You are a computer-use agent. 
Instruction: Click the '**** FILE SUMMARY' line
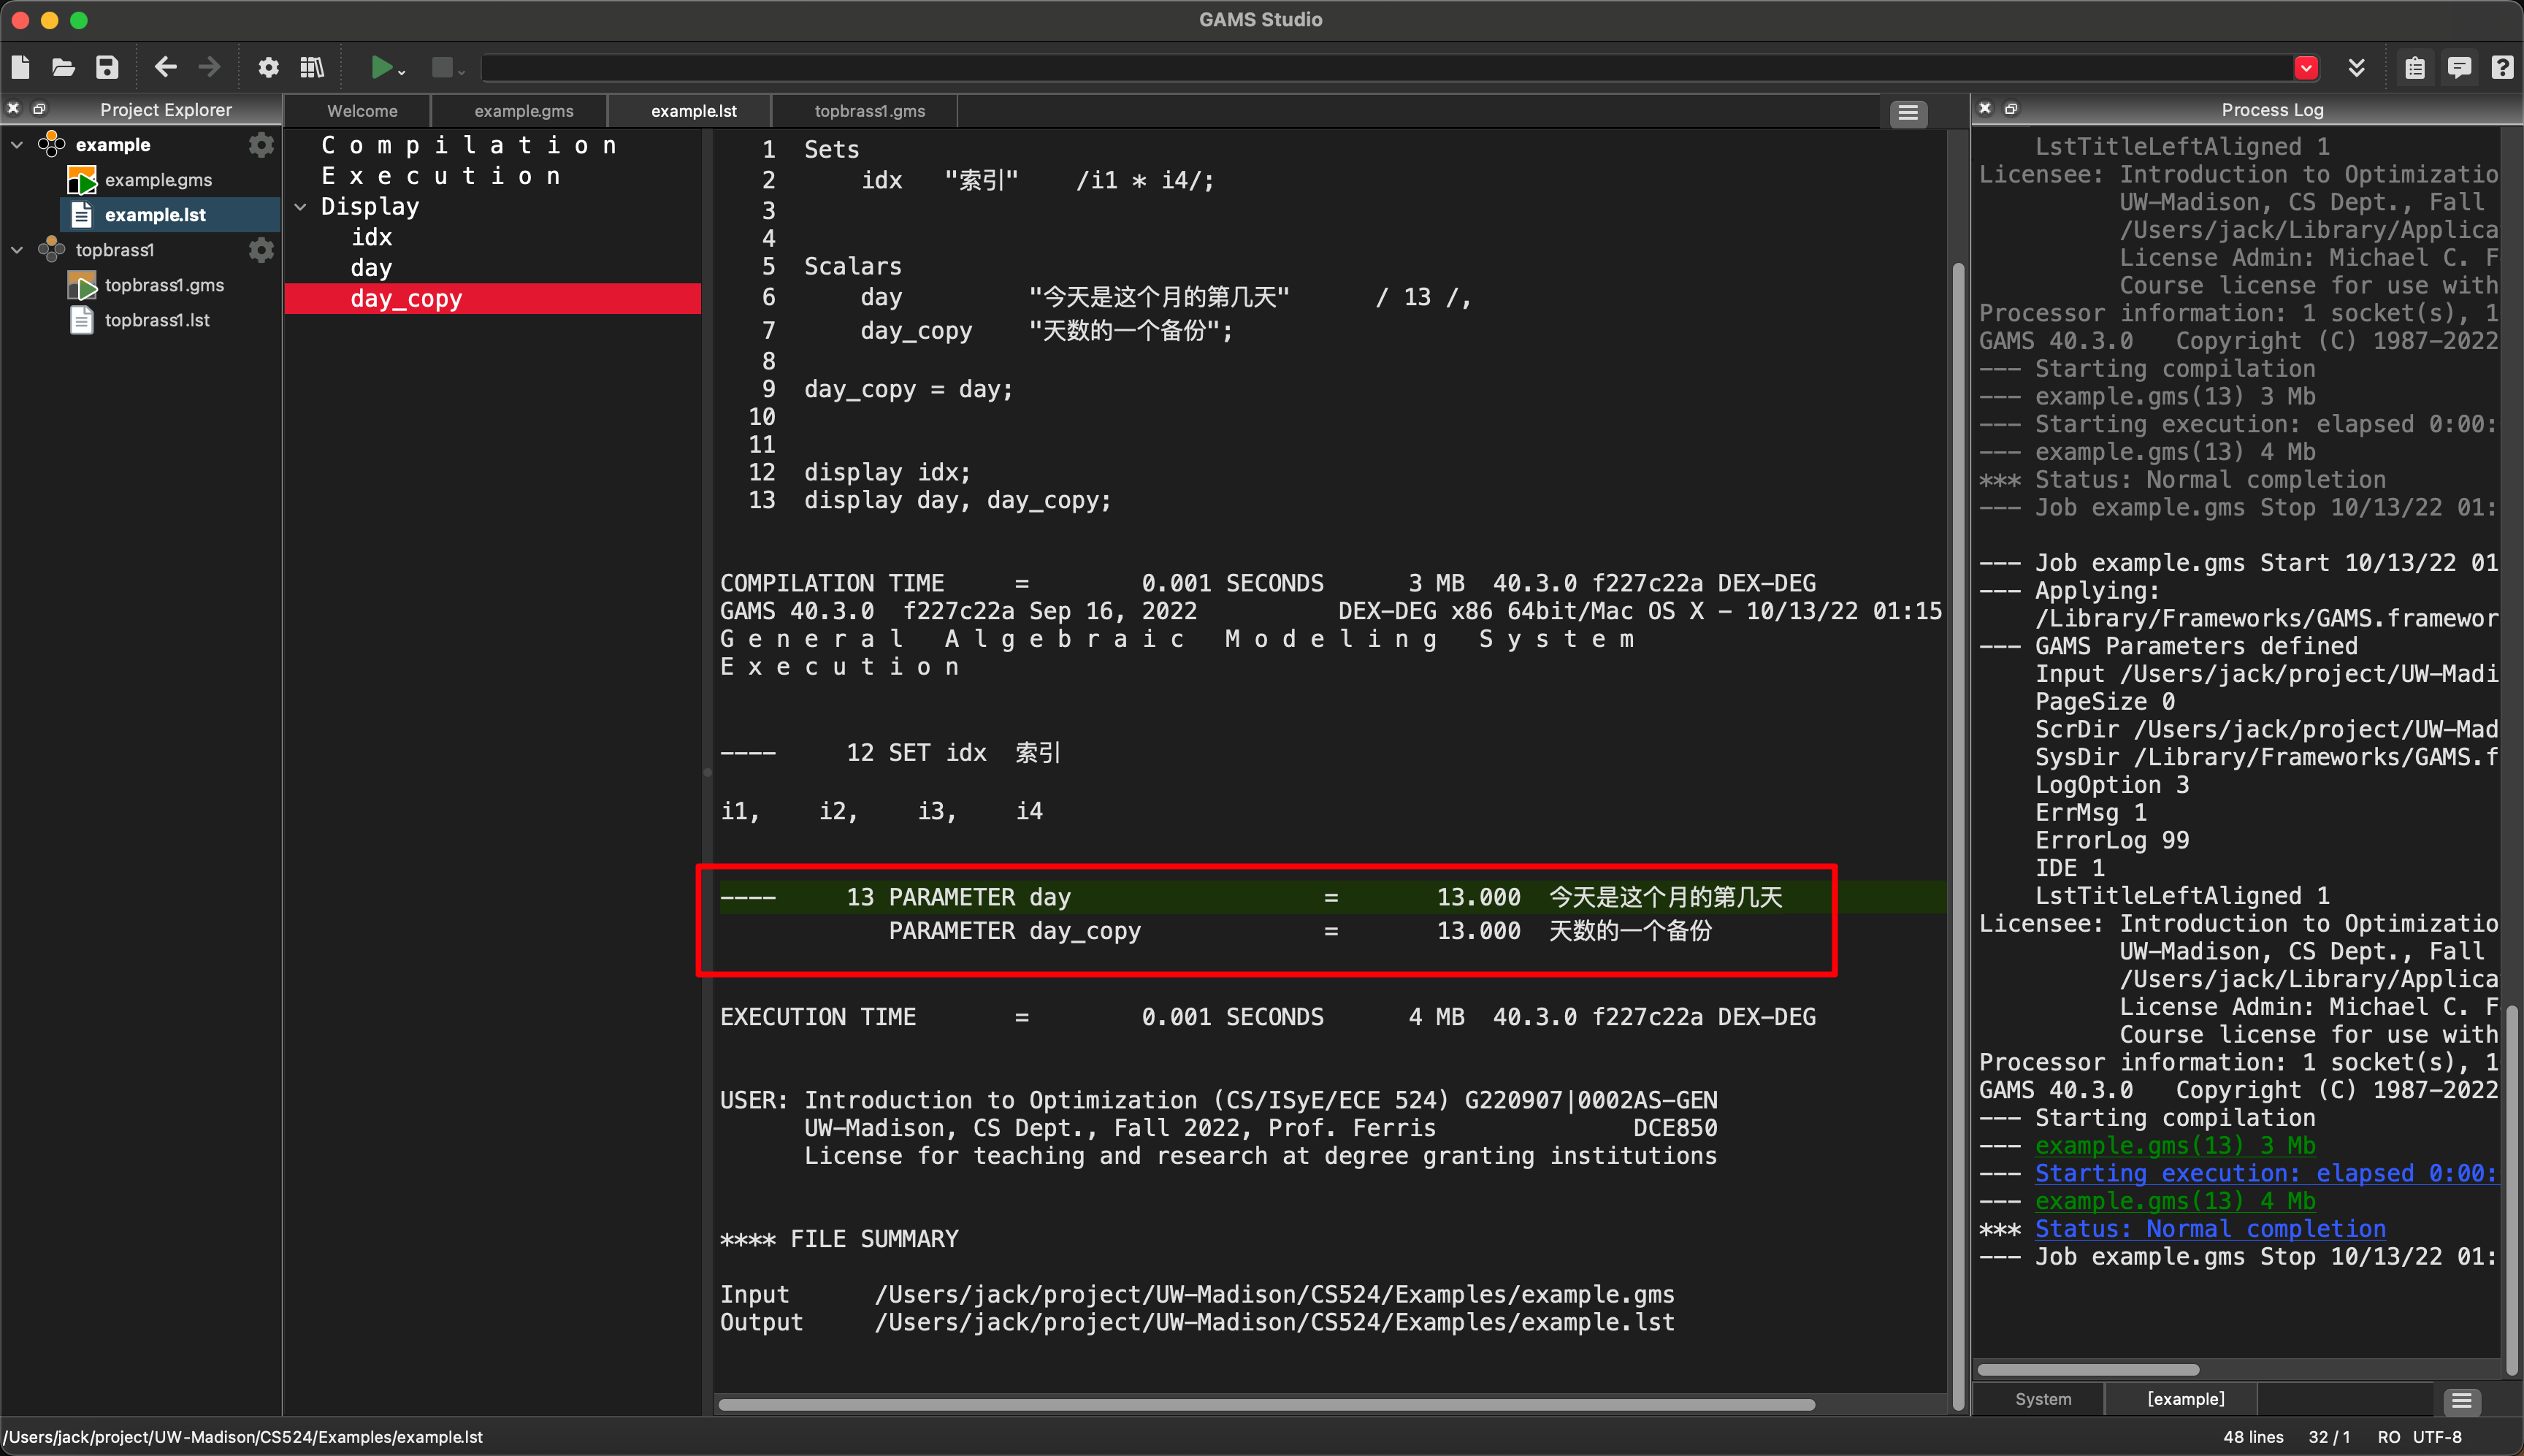tap(839, 1239)
